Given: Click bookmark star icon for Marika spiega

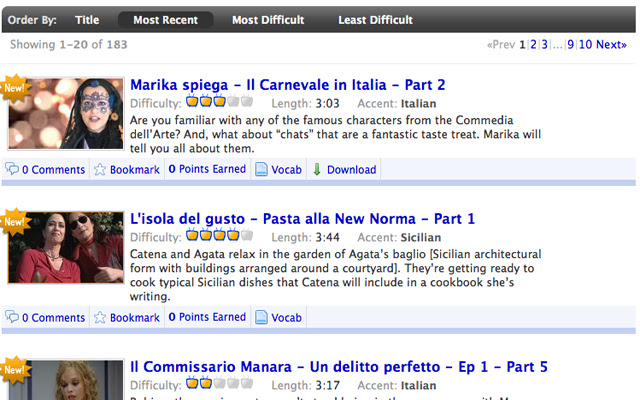Looking at the screenshot, I should pos(100,169).
